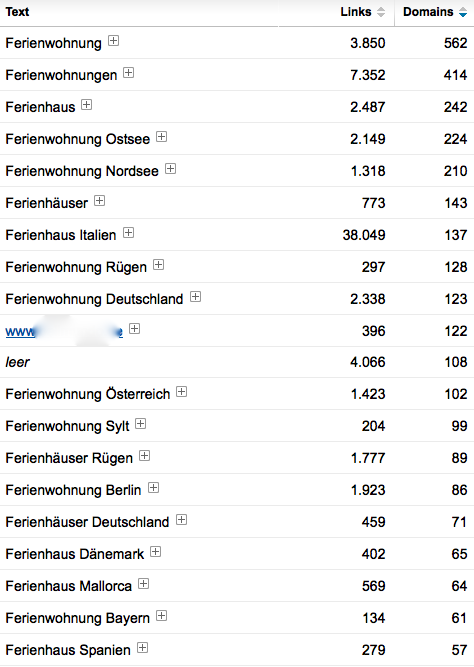The image size is (474, 667).
Task: Expand Ferienwohnung Rügen entry
Action: point(158,265)
